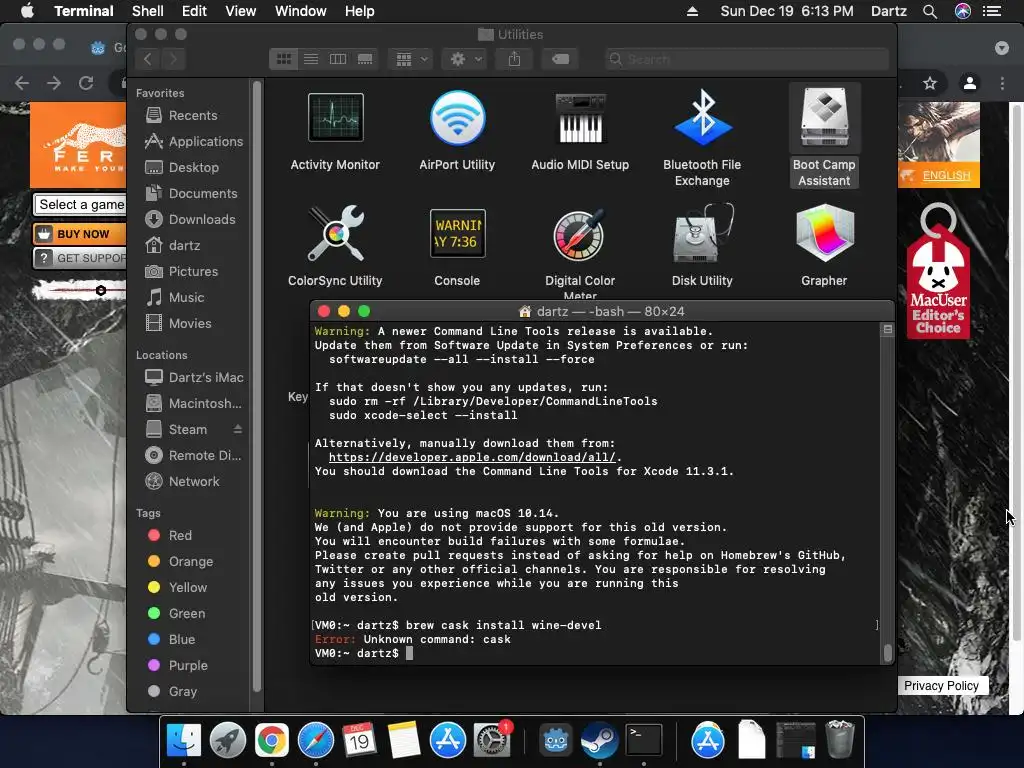Select Applications in Finder sidebar
The image size is (1024, 768).
click(x=195, y=141)
